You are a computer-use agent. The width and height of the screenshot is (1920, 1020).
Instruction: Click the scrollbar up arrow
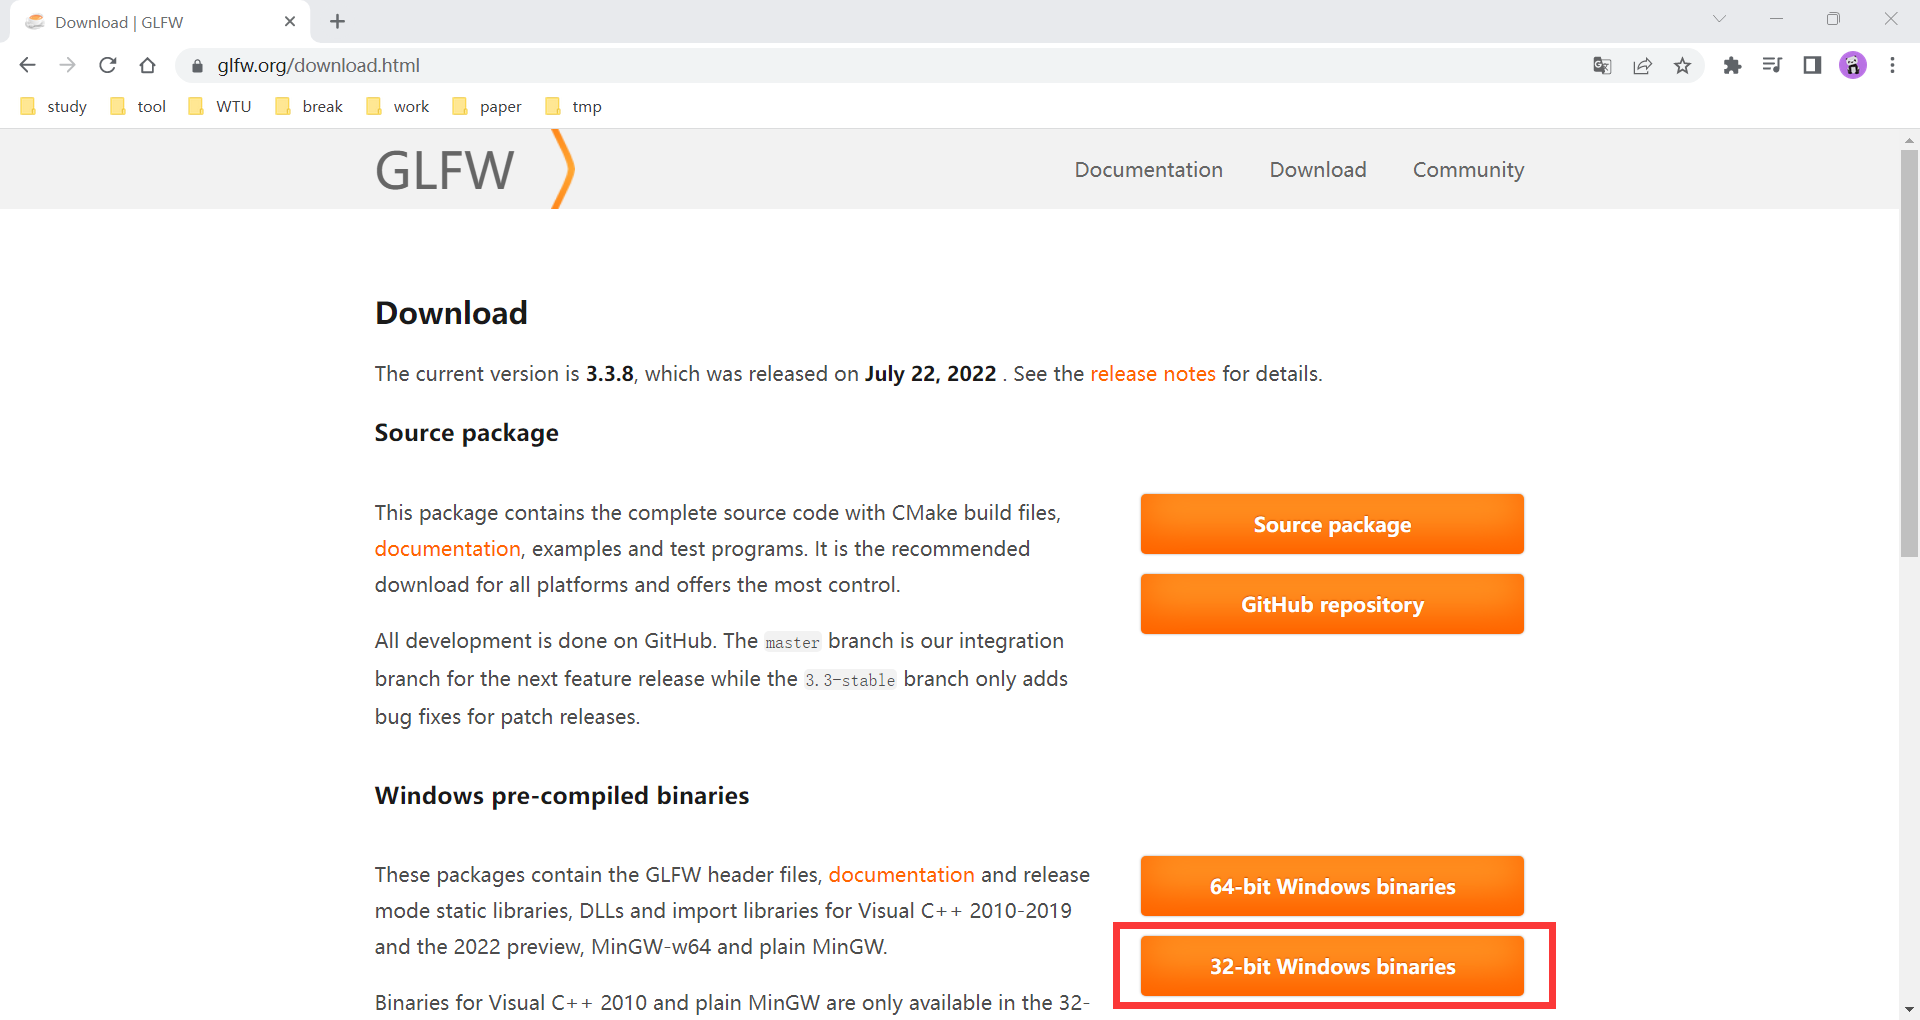coord(1909,140)
